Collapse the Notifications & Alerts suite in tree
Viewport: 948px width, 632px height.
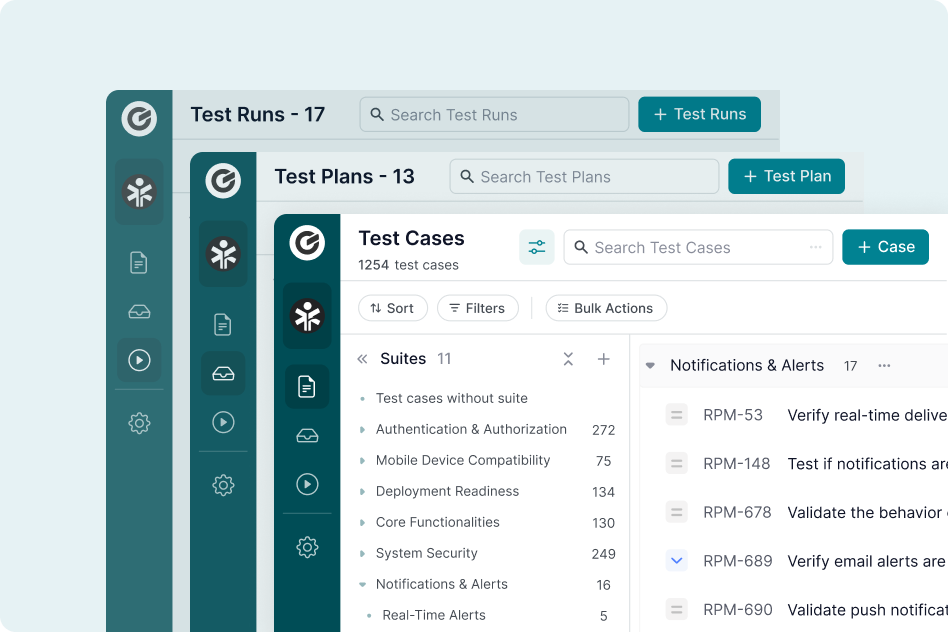tap(362, 584)
